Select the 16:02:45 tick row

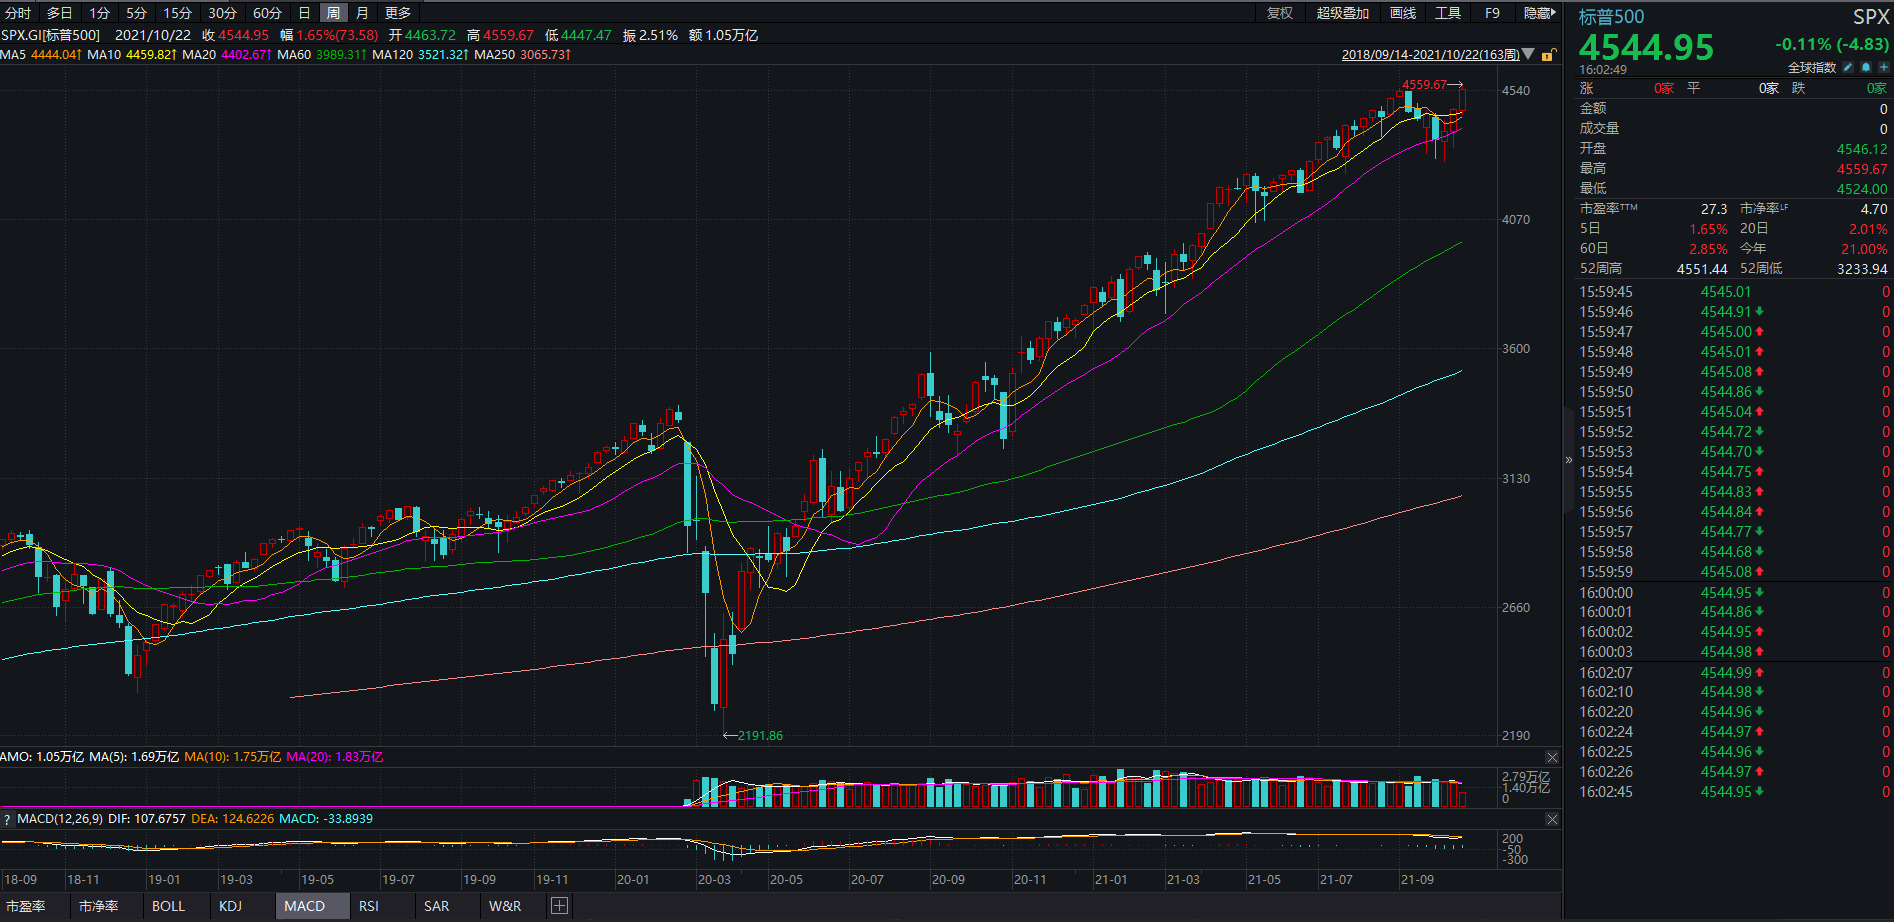[1734, 792]
